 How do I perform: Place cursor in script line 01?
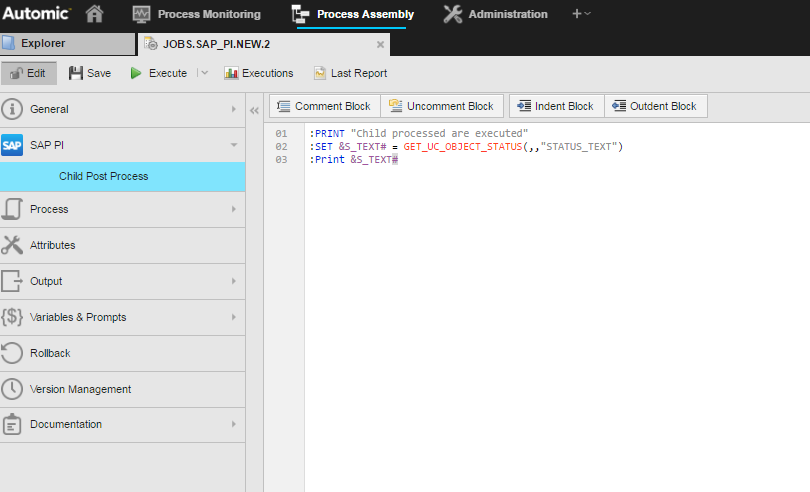418,133
